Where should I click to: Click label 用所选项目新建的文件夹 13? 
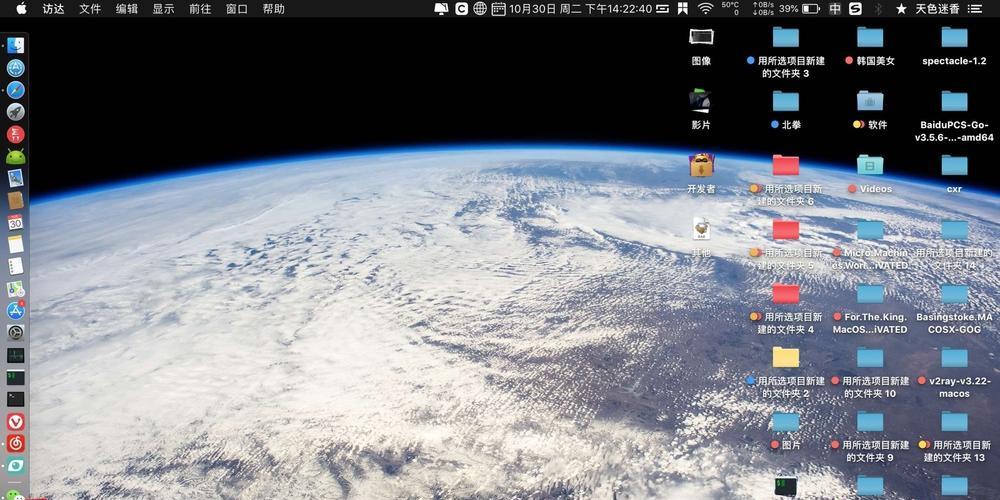(x=954, y=452)
